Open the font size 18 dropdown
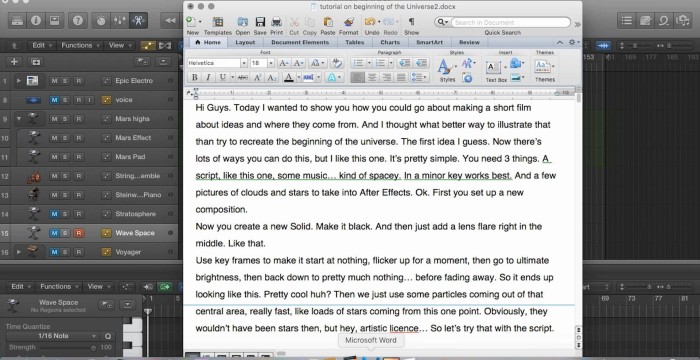The width and height of the screenshot is (700, 360). [271, 63]
